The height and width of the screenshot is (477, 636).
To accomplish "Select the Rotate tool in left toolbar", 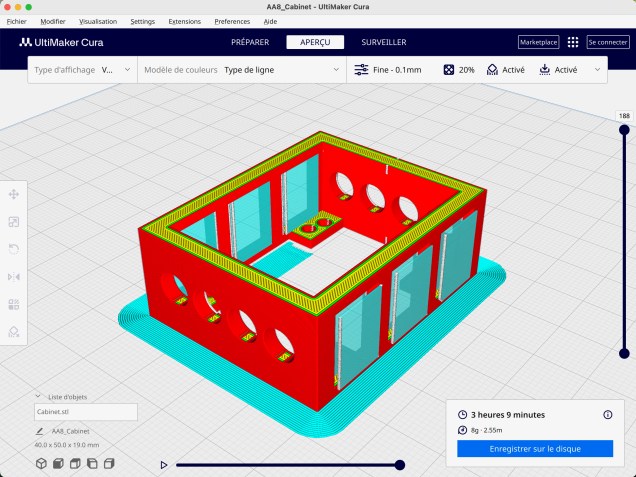I will pyautogui.click(x=14, y=249).
